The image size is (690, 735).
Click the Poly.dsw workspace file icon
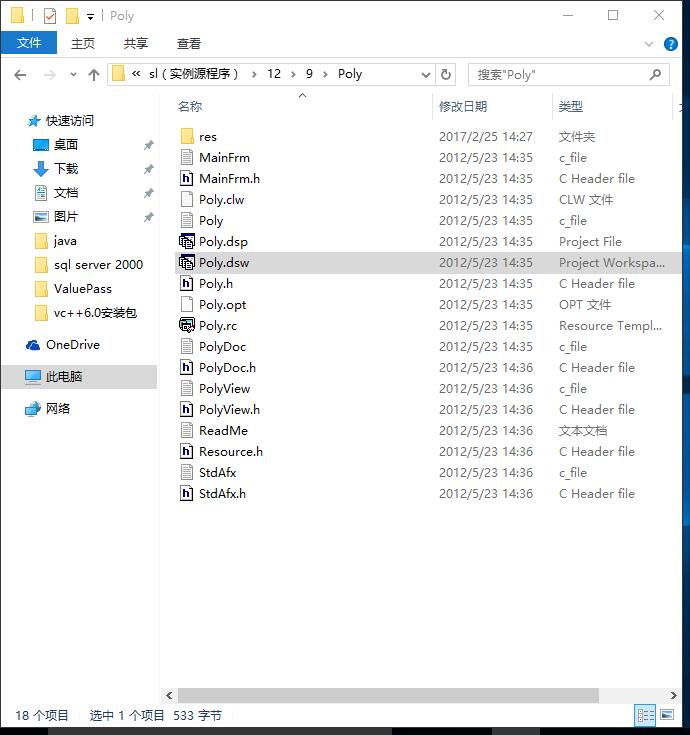click(x=187, y=262)
